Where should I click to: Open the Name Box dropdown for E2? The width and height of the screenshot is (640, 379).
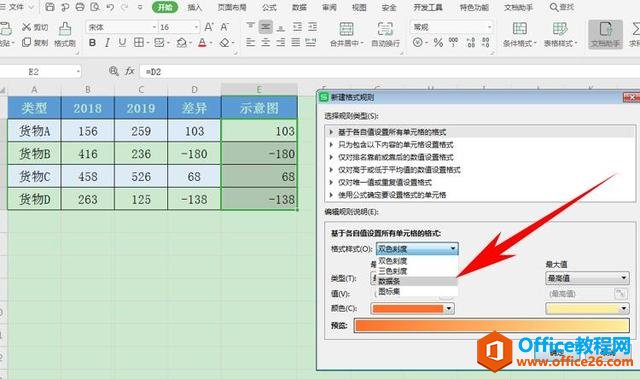tap(78, 72)
